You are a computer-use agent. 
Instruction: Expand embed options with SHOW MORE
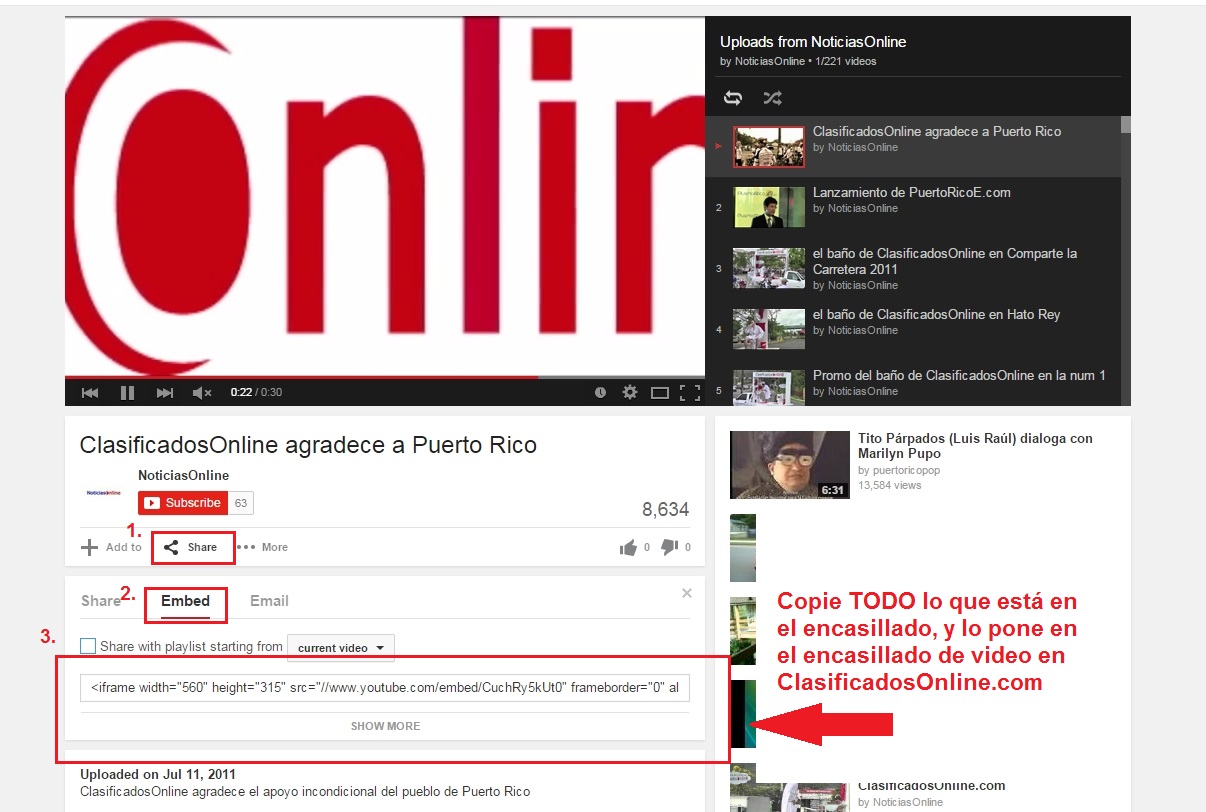click(385, 726)
